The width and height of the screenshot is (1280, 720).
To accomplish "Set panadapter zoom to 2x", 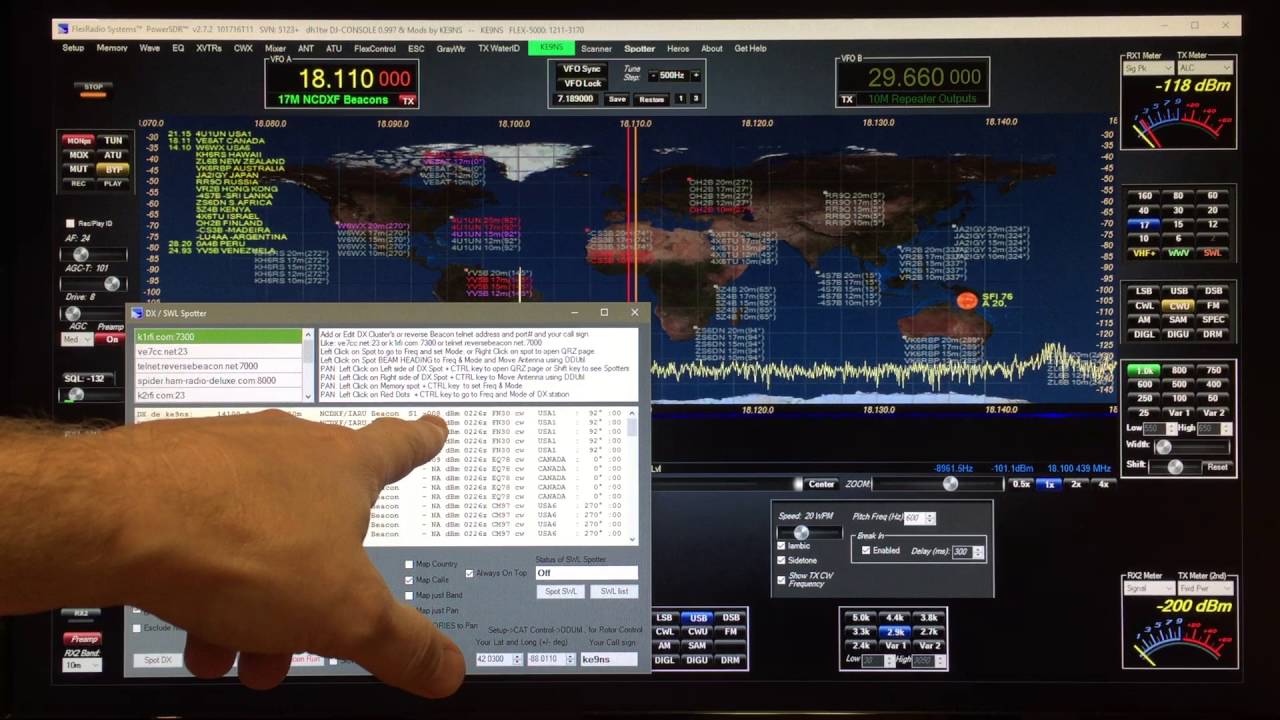I will (1076, 484).
